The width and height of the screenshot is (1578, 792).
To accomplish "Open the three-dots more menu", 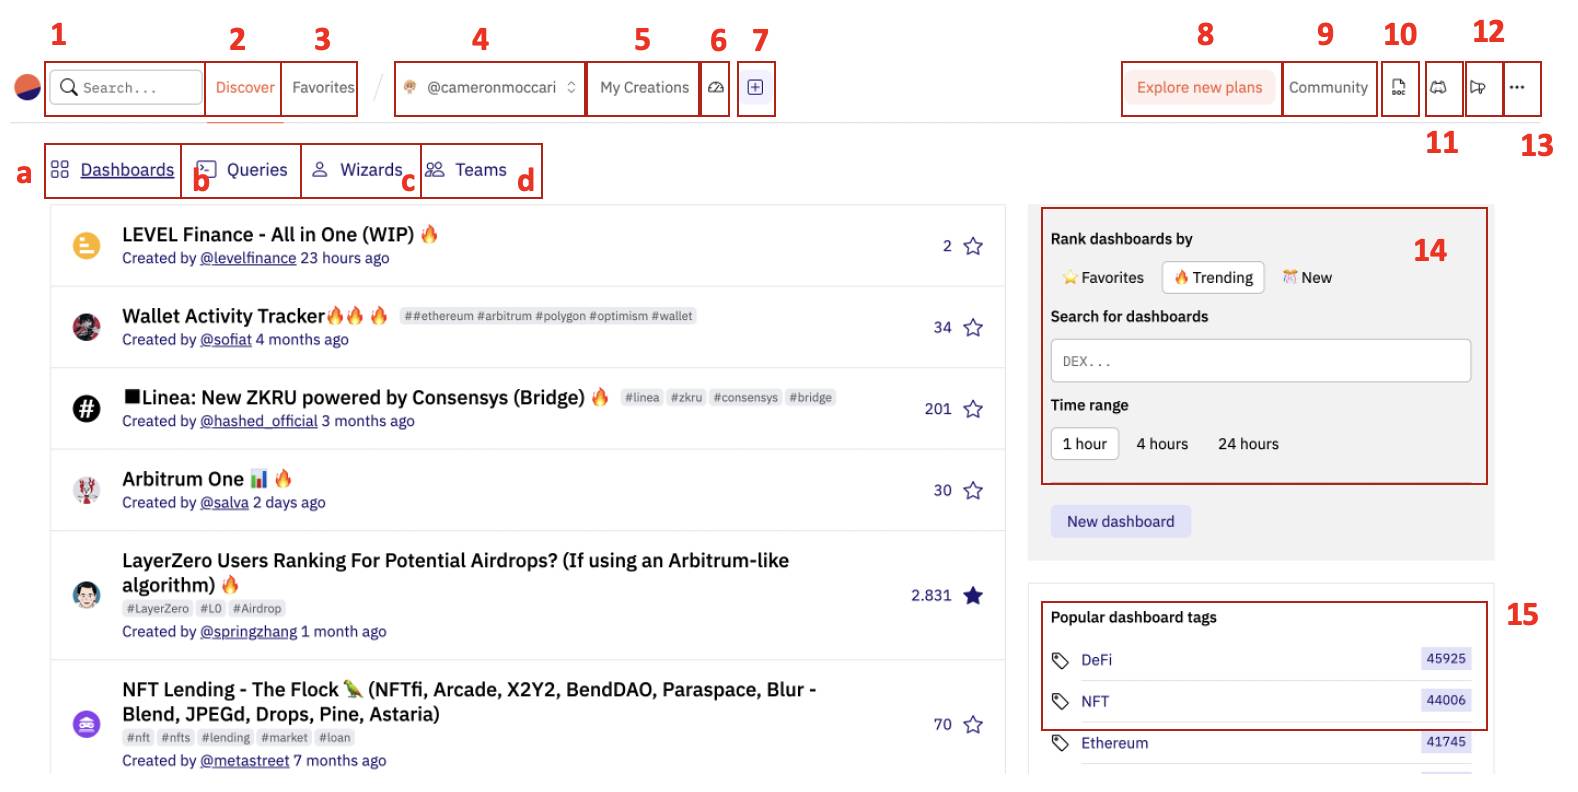I will (x=1517, y=88).
